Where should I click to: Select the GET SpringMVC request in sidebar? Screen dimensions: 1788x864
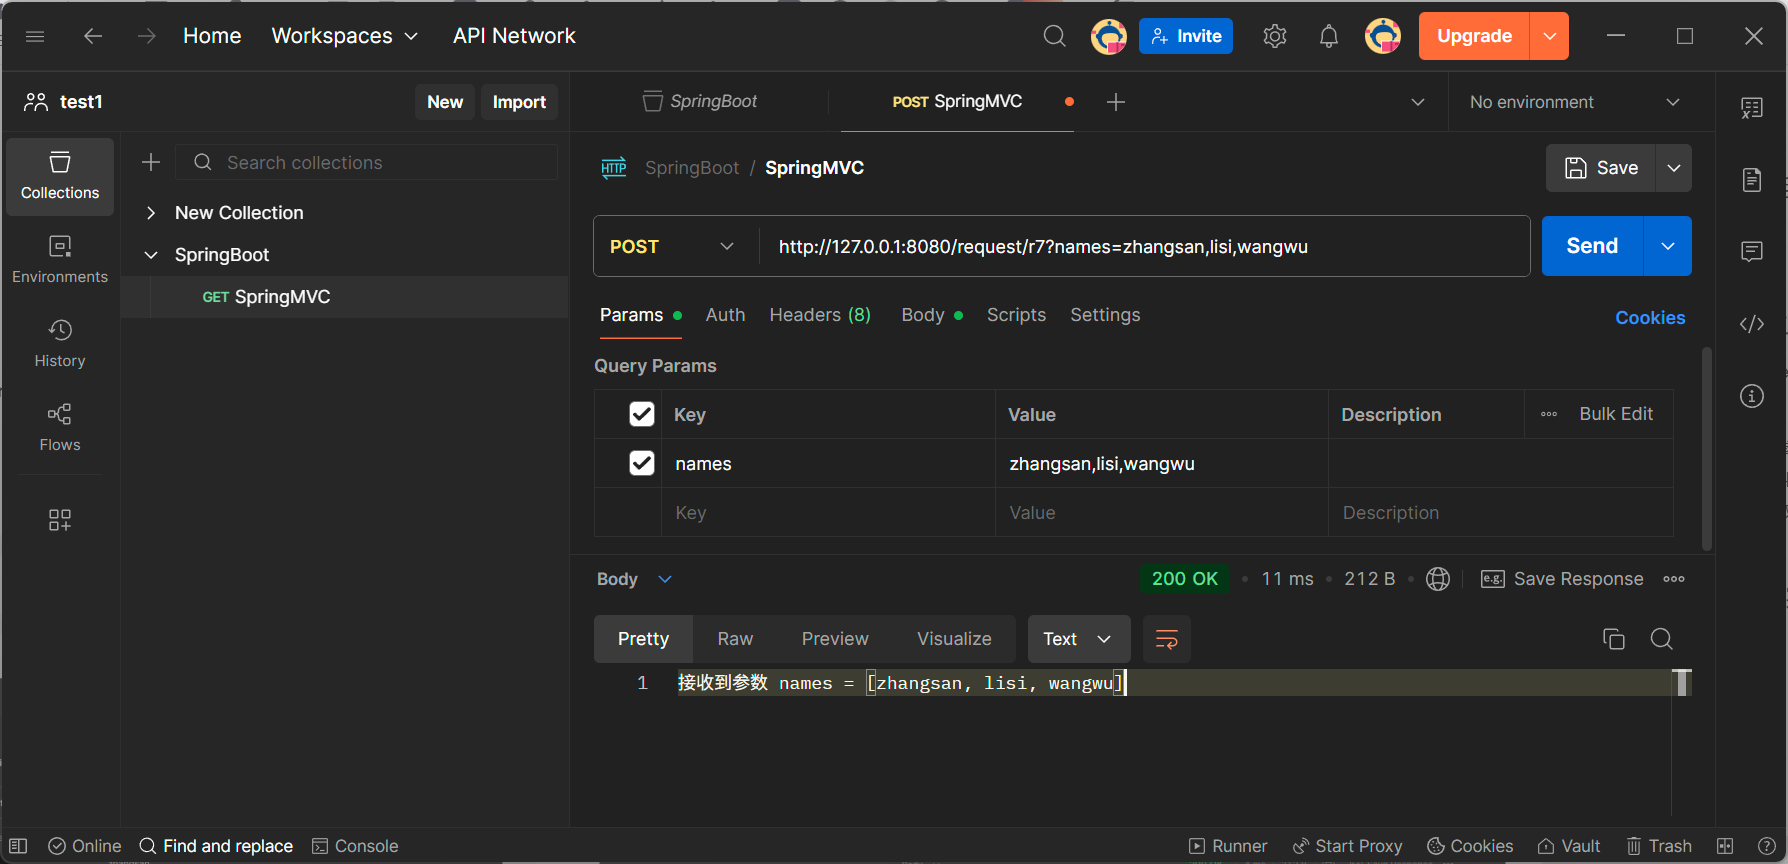click(x=345, y=297)
